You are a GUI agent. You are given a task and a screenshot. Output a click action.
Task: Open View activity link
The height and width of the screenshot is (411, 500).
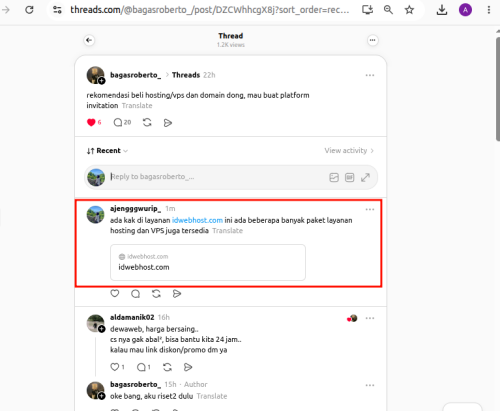point(349,151)
